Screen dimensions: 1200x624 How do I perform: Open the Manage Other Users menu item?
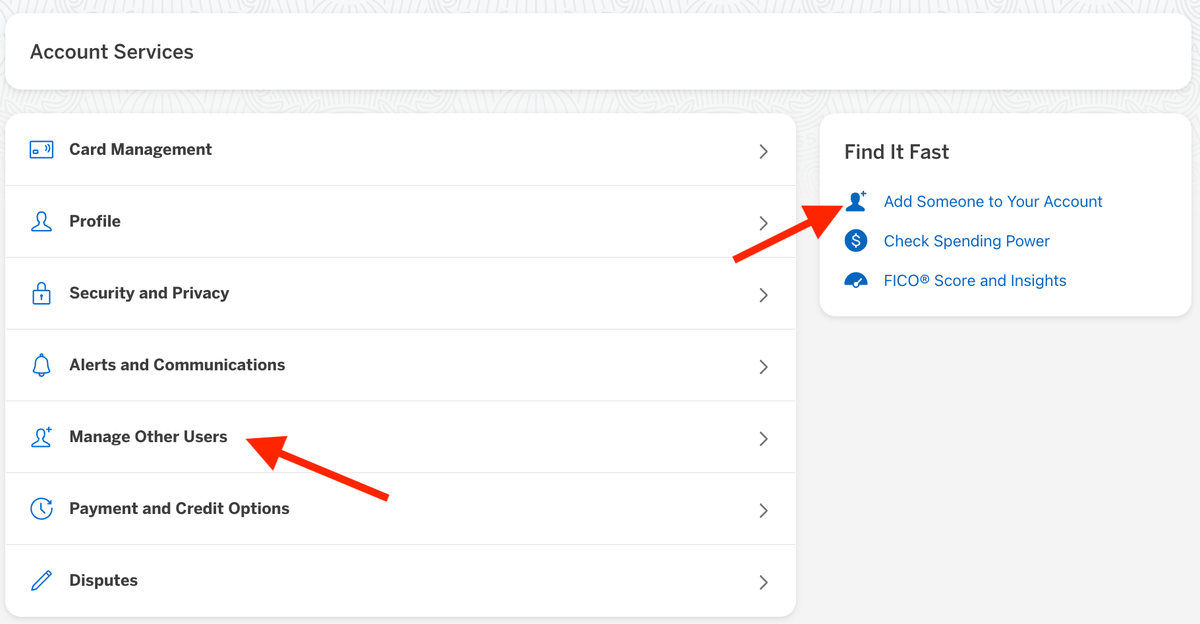tap(148, 437)
